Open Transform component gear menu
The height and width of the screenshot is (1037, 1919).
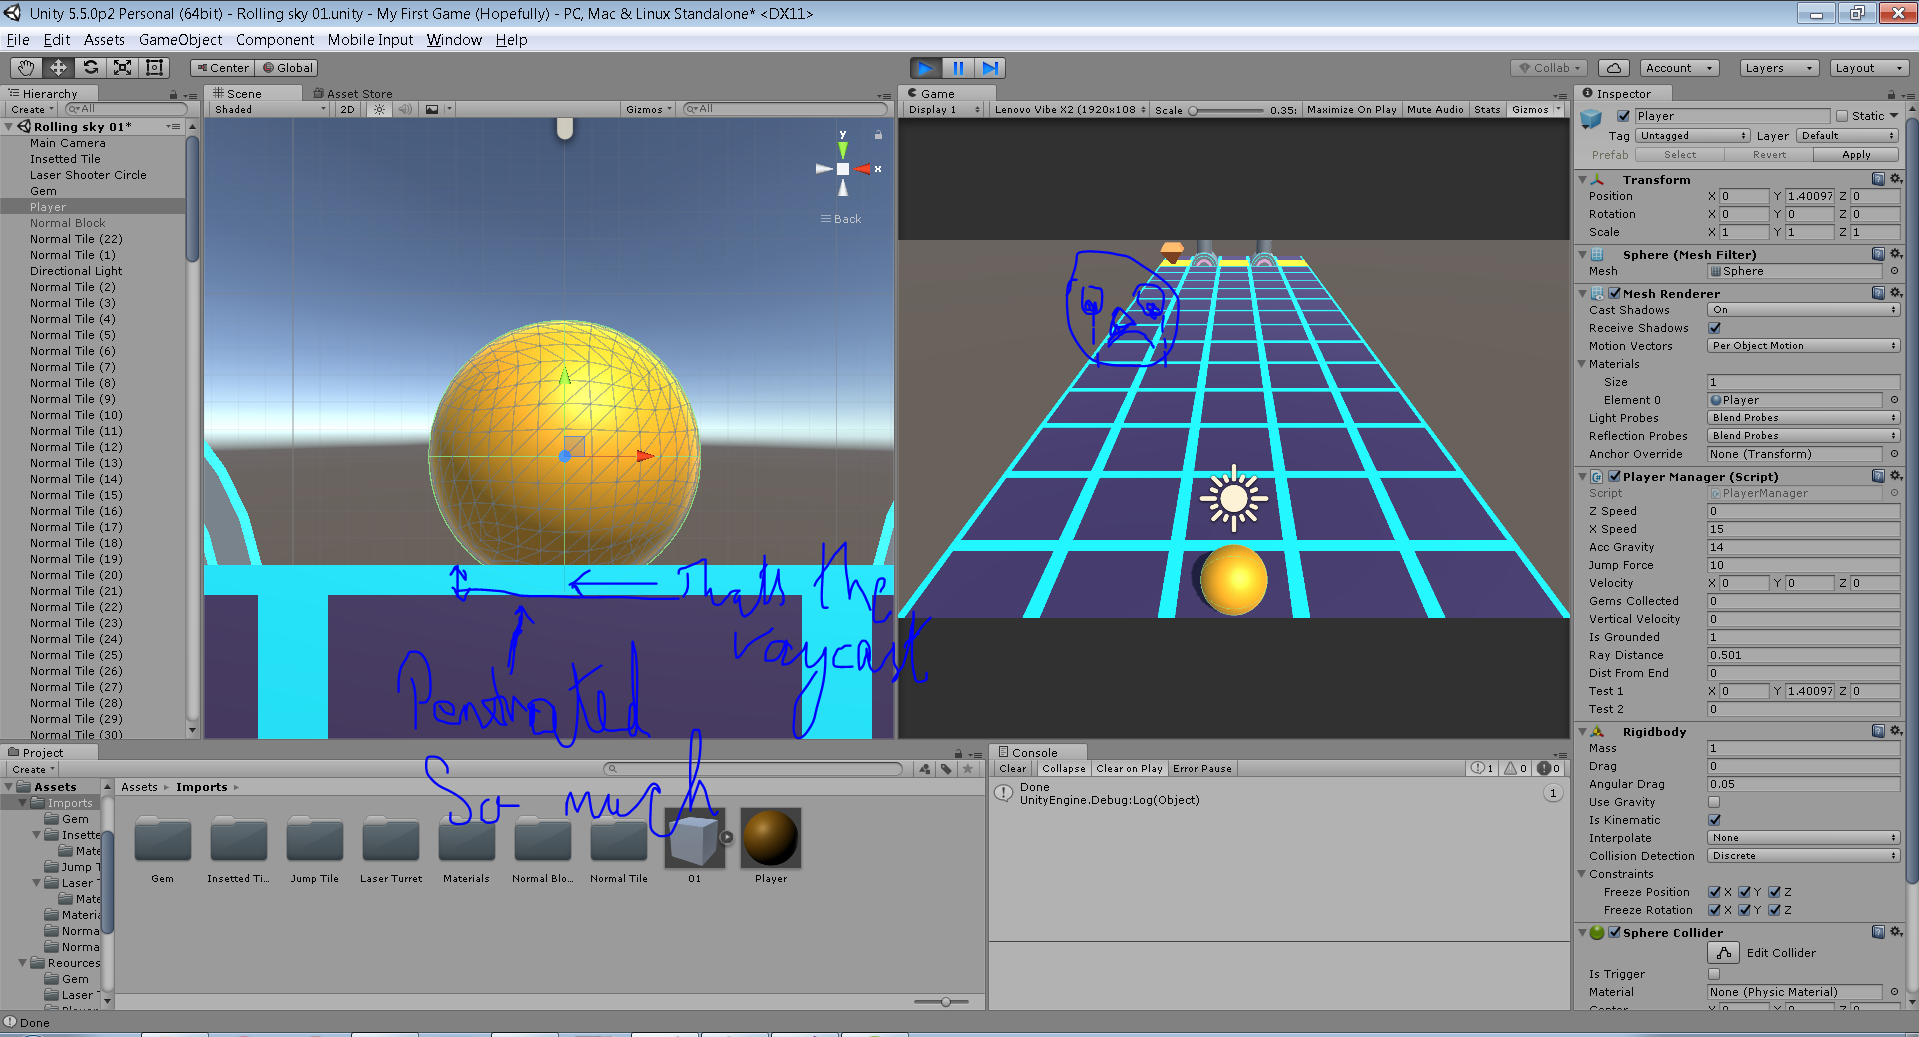click(x=1895, y=179)
